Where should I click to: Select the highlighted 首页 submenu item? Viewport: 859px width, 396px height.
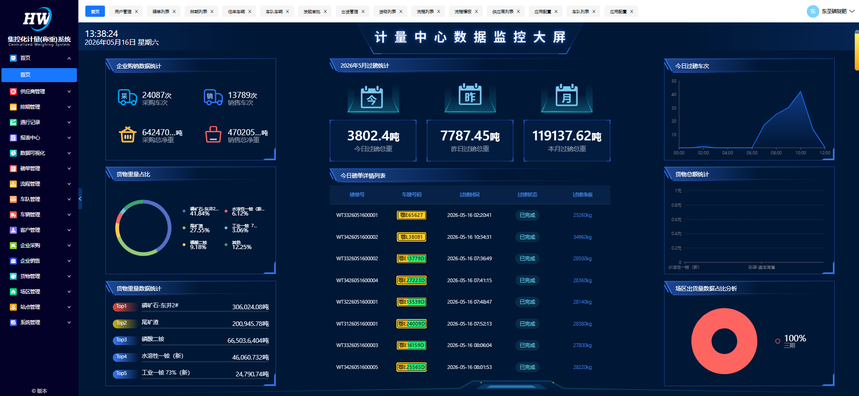(39, 75)
